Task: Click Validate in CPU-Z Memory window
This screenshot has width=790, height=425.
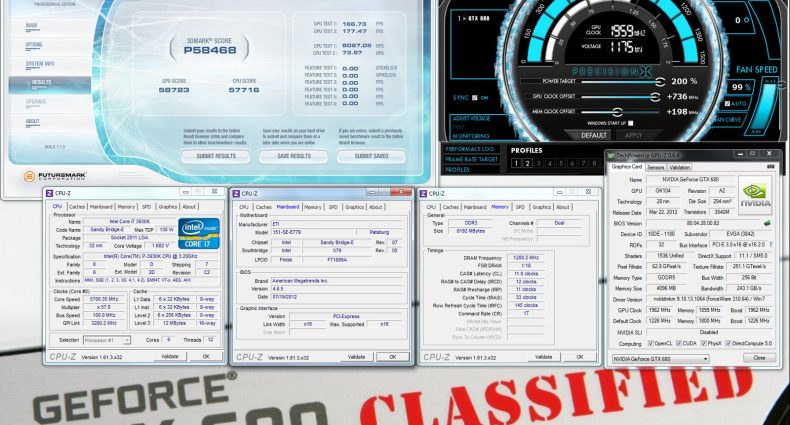Action: click(x=543, y=357)
